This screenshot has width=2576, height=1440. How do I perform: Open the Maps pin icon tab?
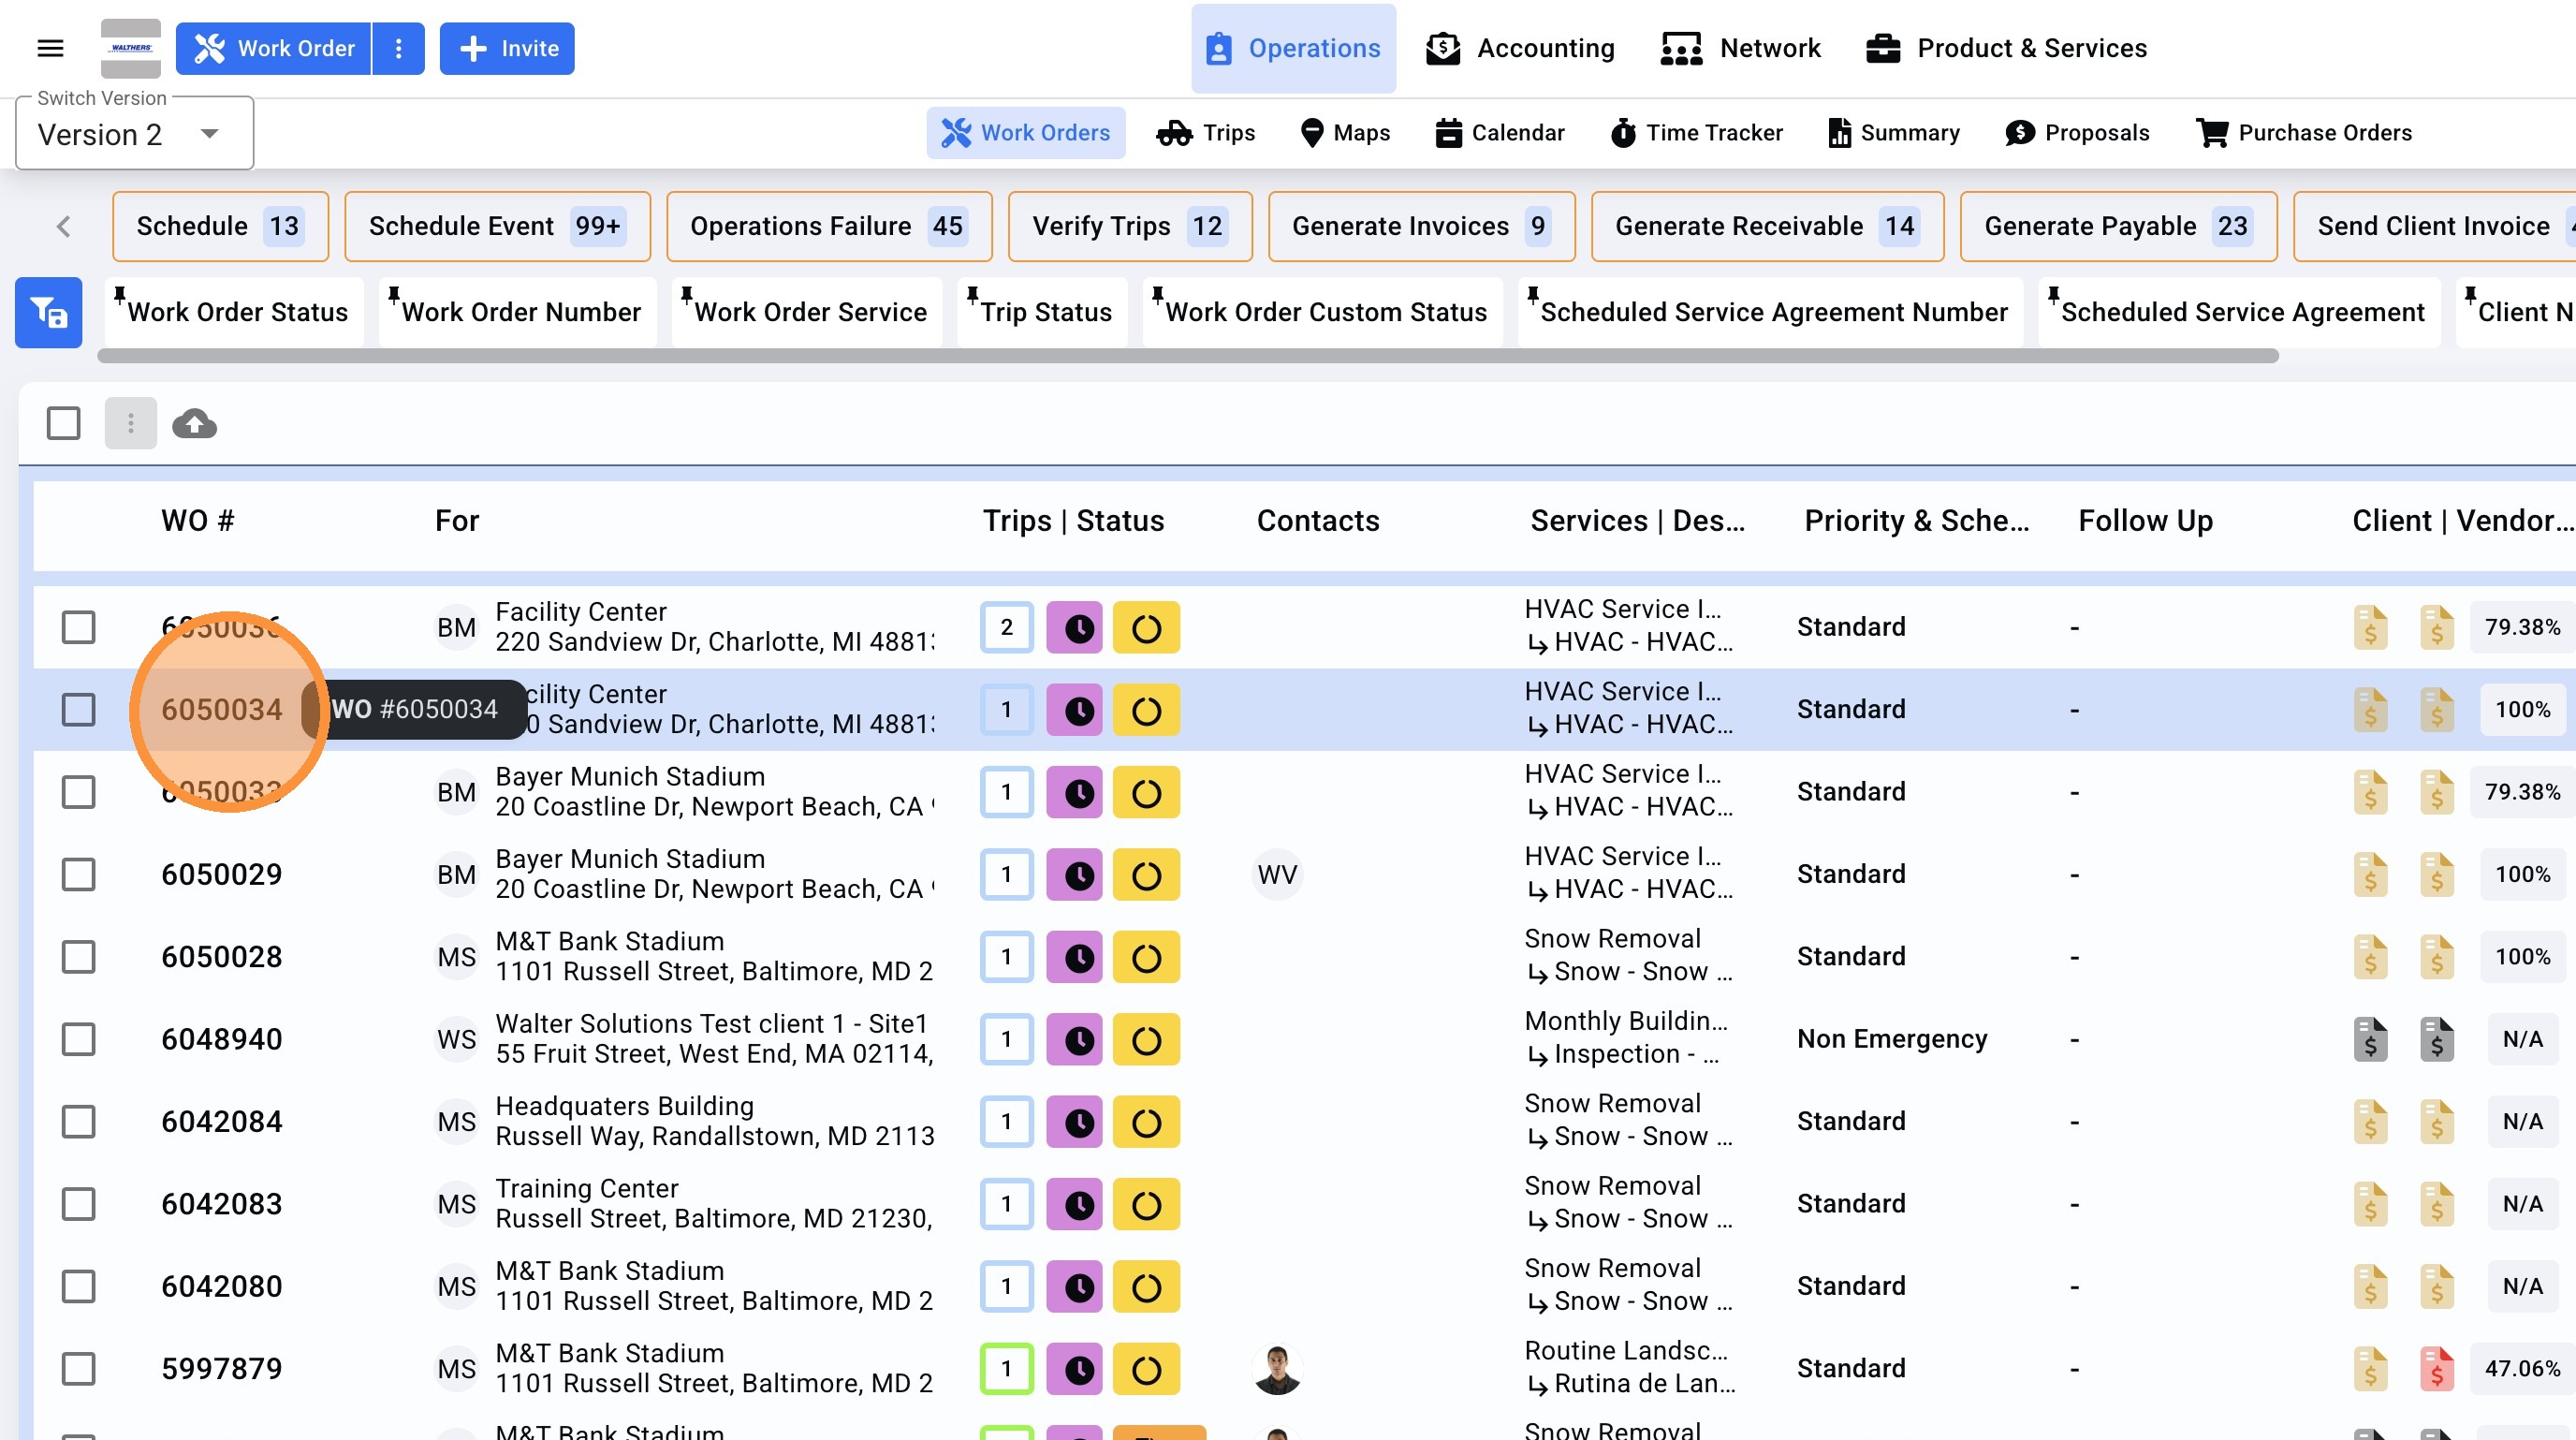tap(1345, 133)
